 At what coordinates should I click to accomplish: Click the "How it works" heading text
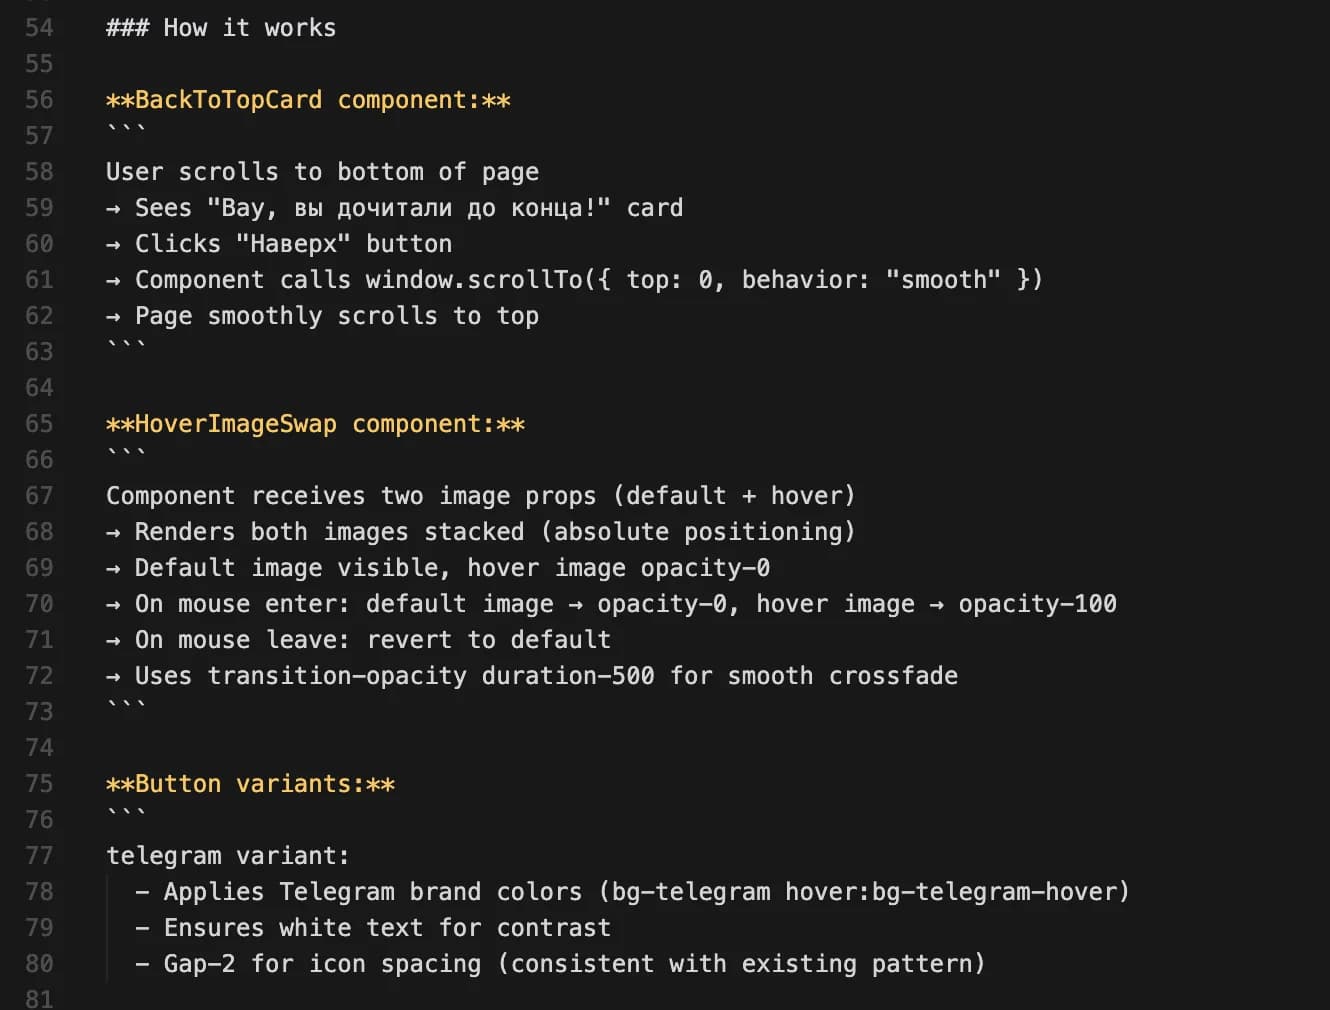click(x=249, y=28)
